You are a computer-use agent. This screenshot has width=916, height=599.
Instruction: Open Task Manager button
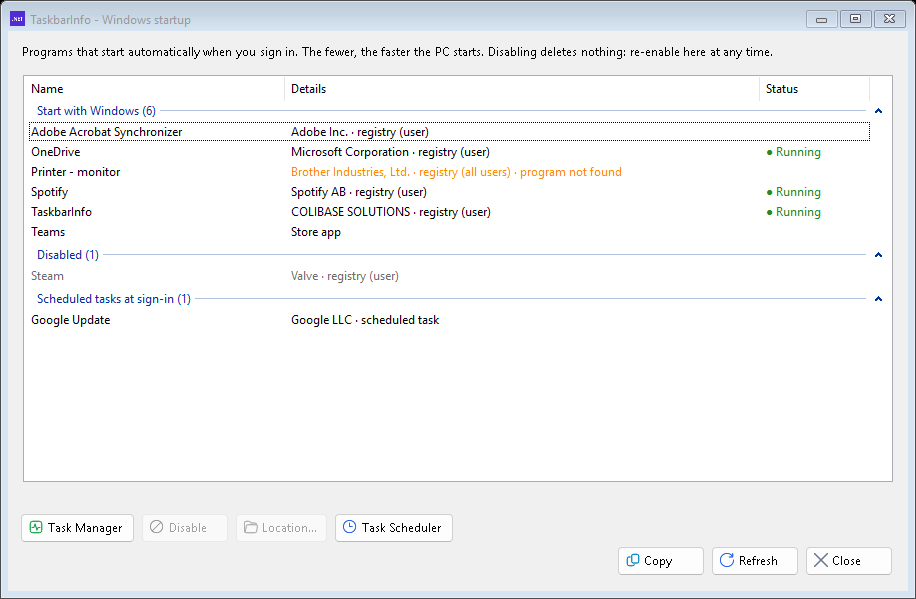tap(77, 528)
